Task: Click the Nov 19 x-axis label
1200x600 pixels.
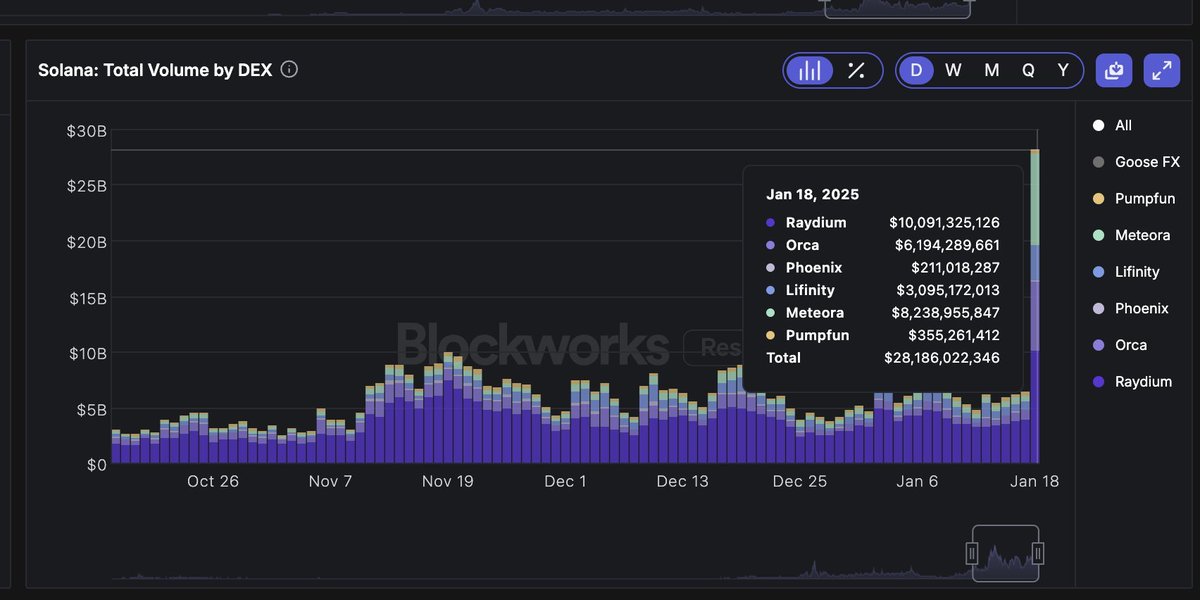Action: [448, 481]
